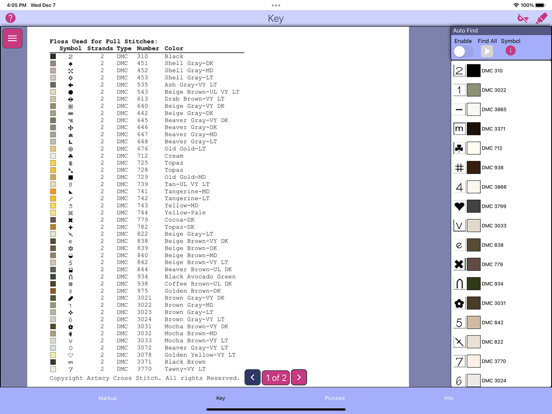Viewport: 552px width, 414px height.
Task: Click 'Mocha Brown-MD' color name
Action: [191, 333]
